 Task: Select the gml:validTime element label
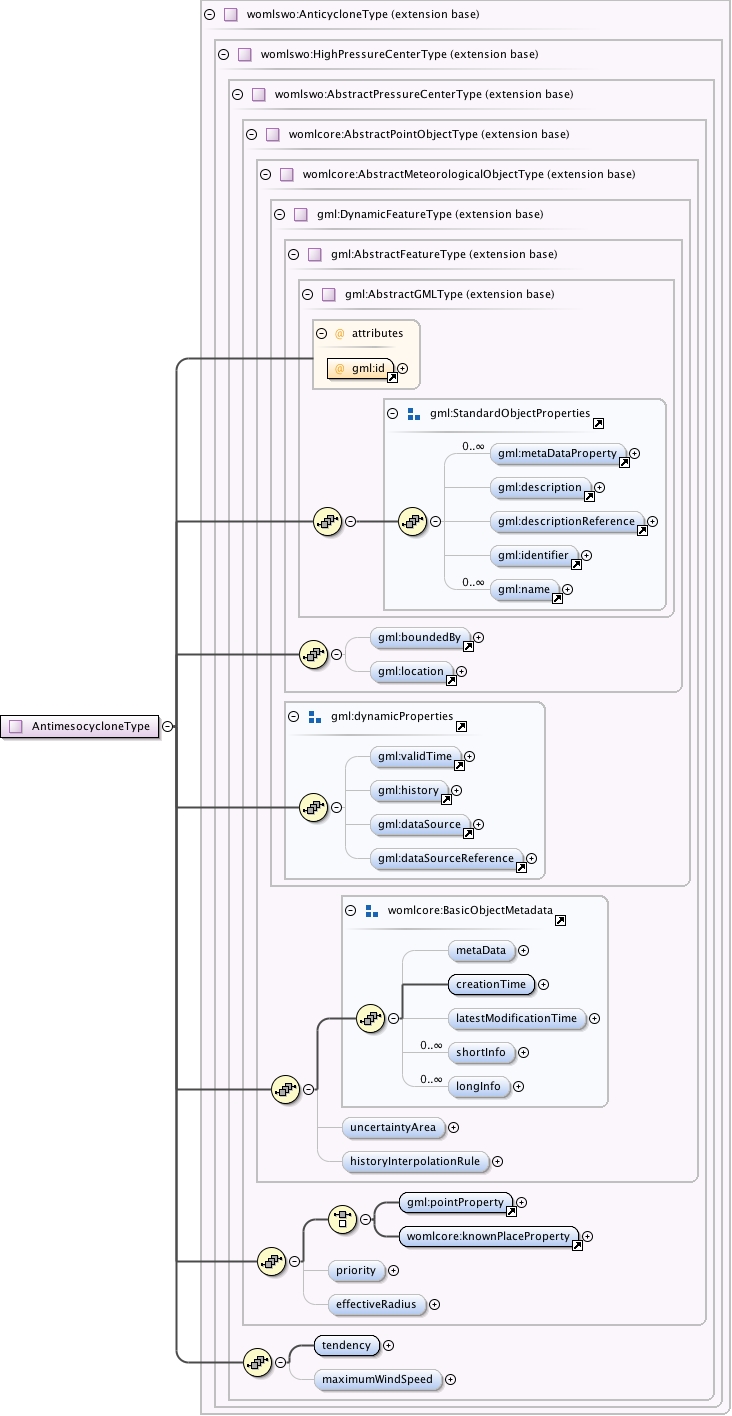click(413, 756)
